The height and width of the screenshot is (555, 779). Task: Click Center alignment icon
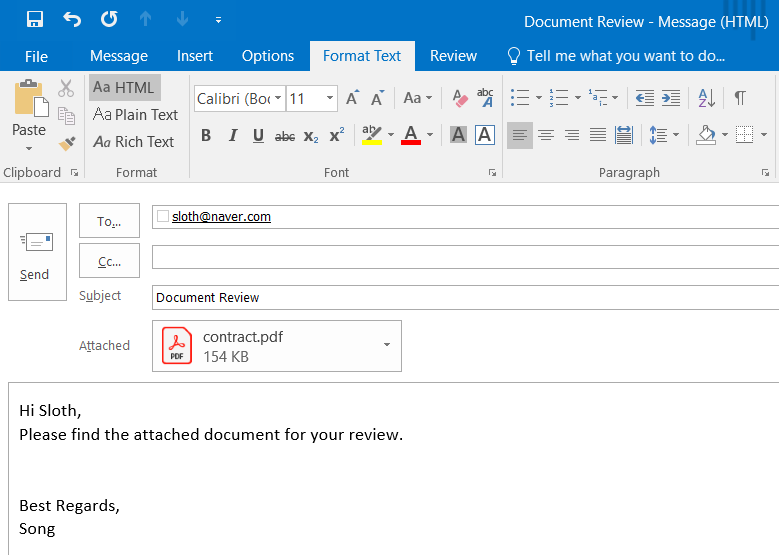click(x=546, y=135)
